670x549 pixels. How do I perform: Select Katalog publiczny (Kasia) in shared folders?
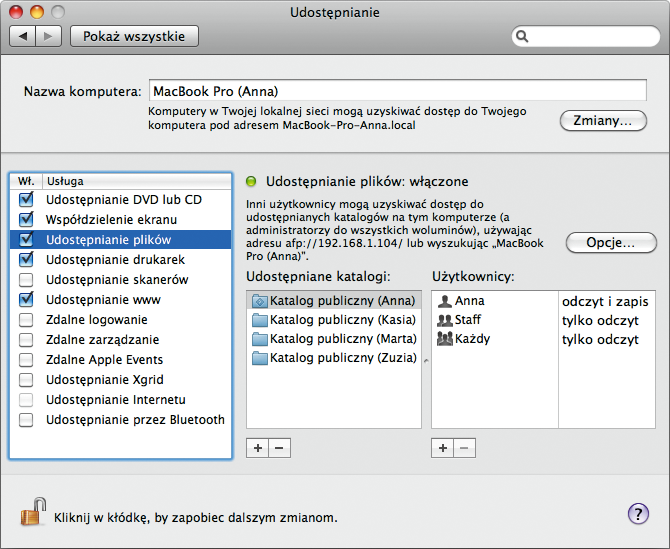coord(334,320)
